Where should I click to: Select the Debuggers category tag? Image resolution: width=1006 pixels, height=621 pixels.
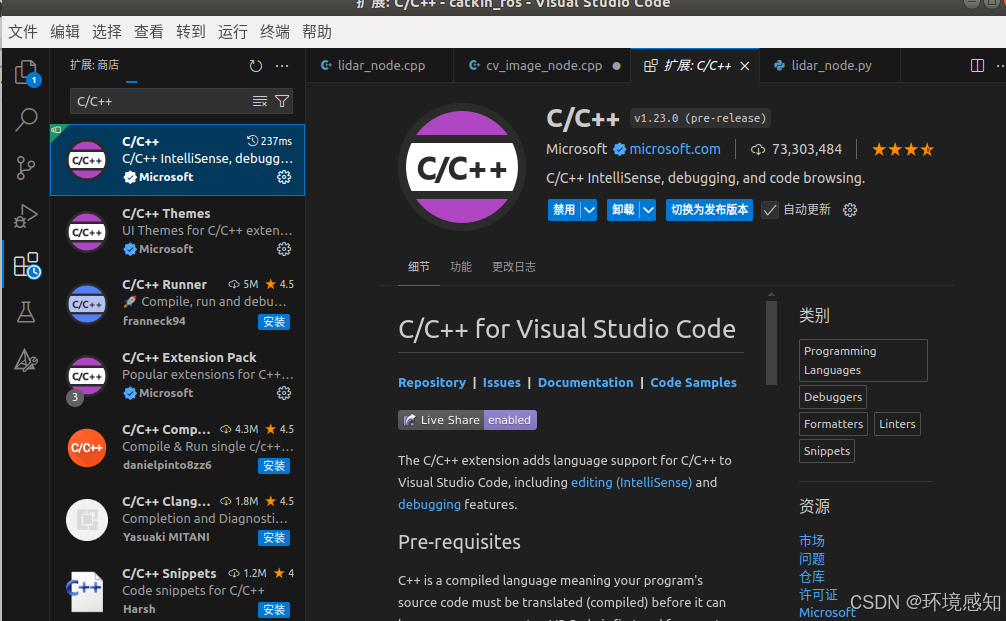point(833,397)
